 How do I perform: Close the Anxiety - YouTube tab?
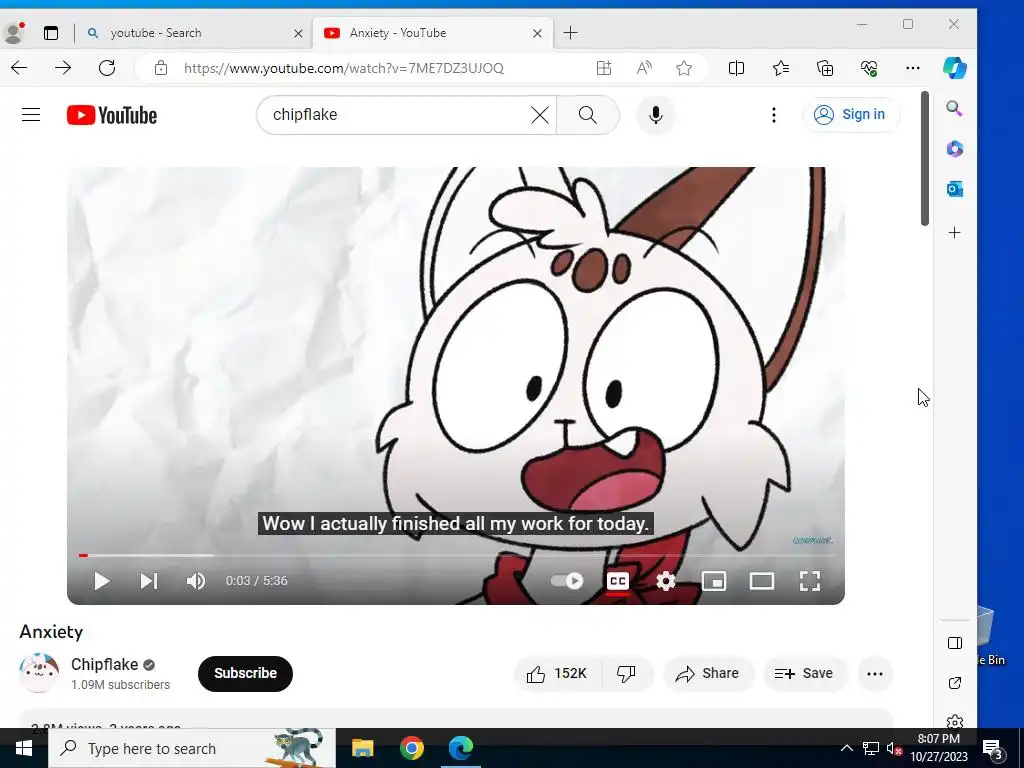pos(537,33)
